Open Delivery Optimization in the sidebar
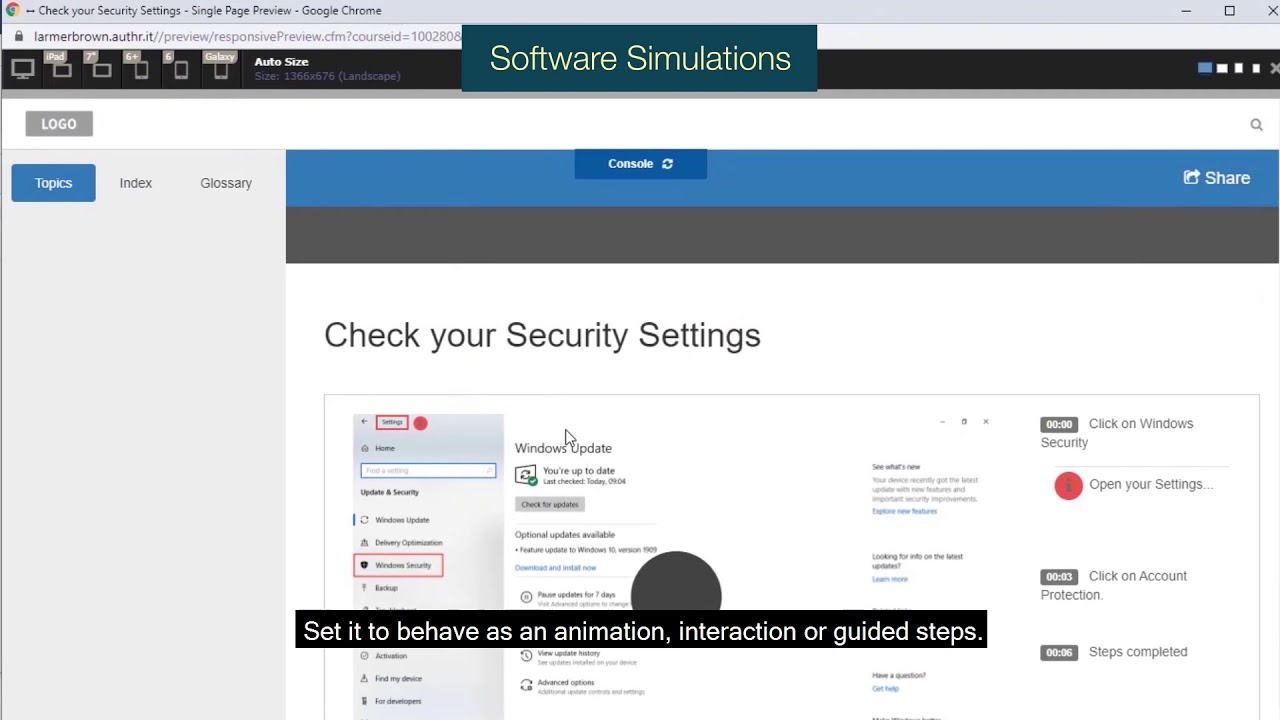Screen dimensions: 1280x720 coord(408,543)
